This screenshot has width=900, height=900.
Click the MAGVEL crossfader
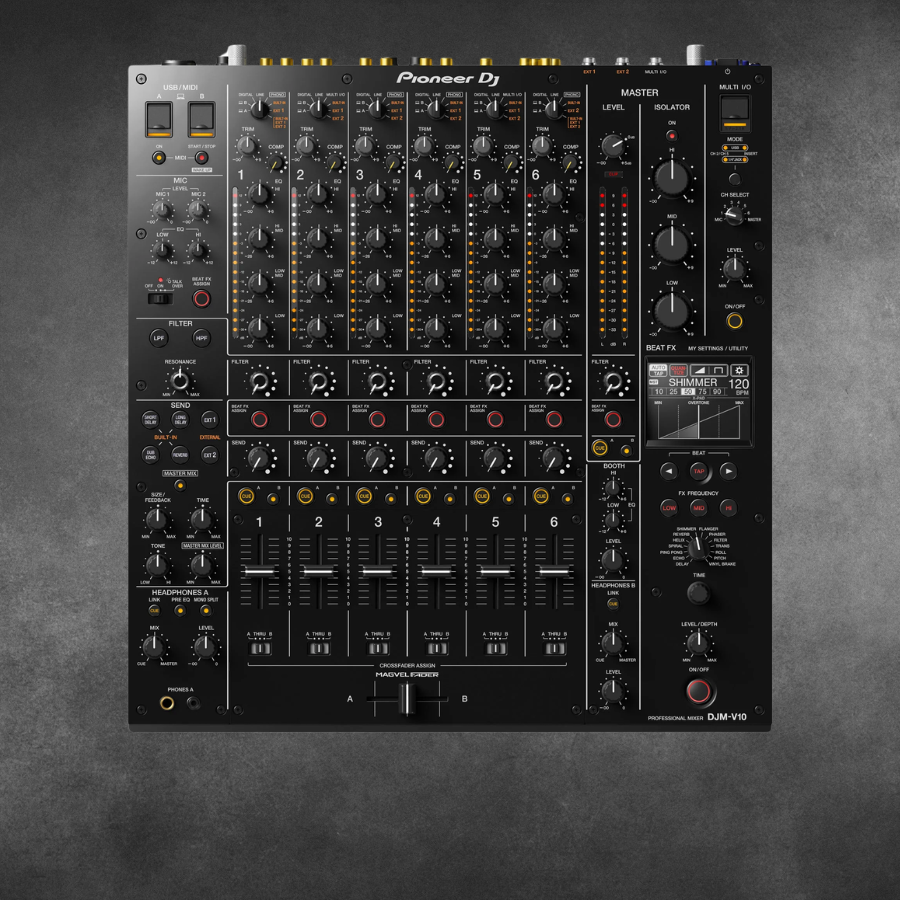(x=406, y=699)
